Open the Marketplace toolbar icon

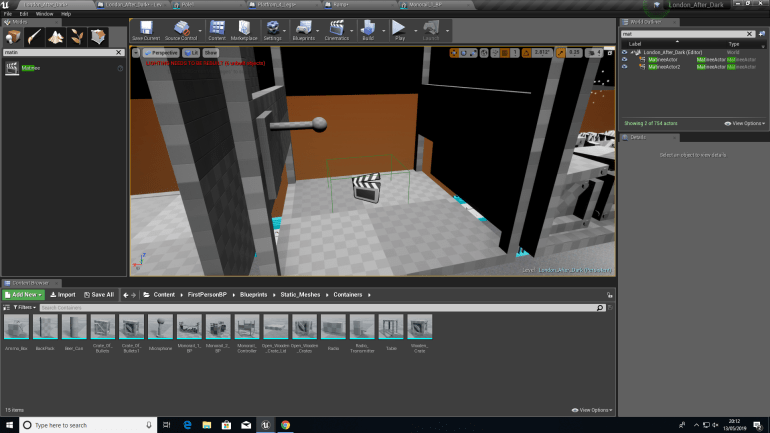[244, 30]
